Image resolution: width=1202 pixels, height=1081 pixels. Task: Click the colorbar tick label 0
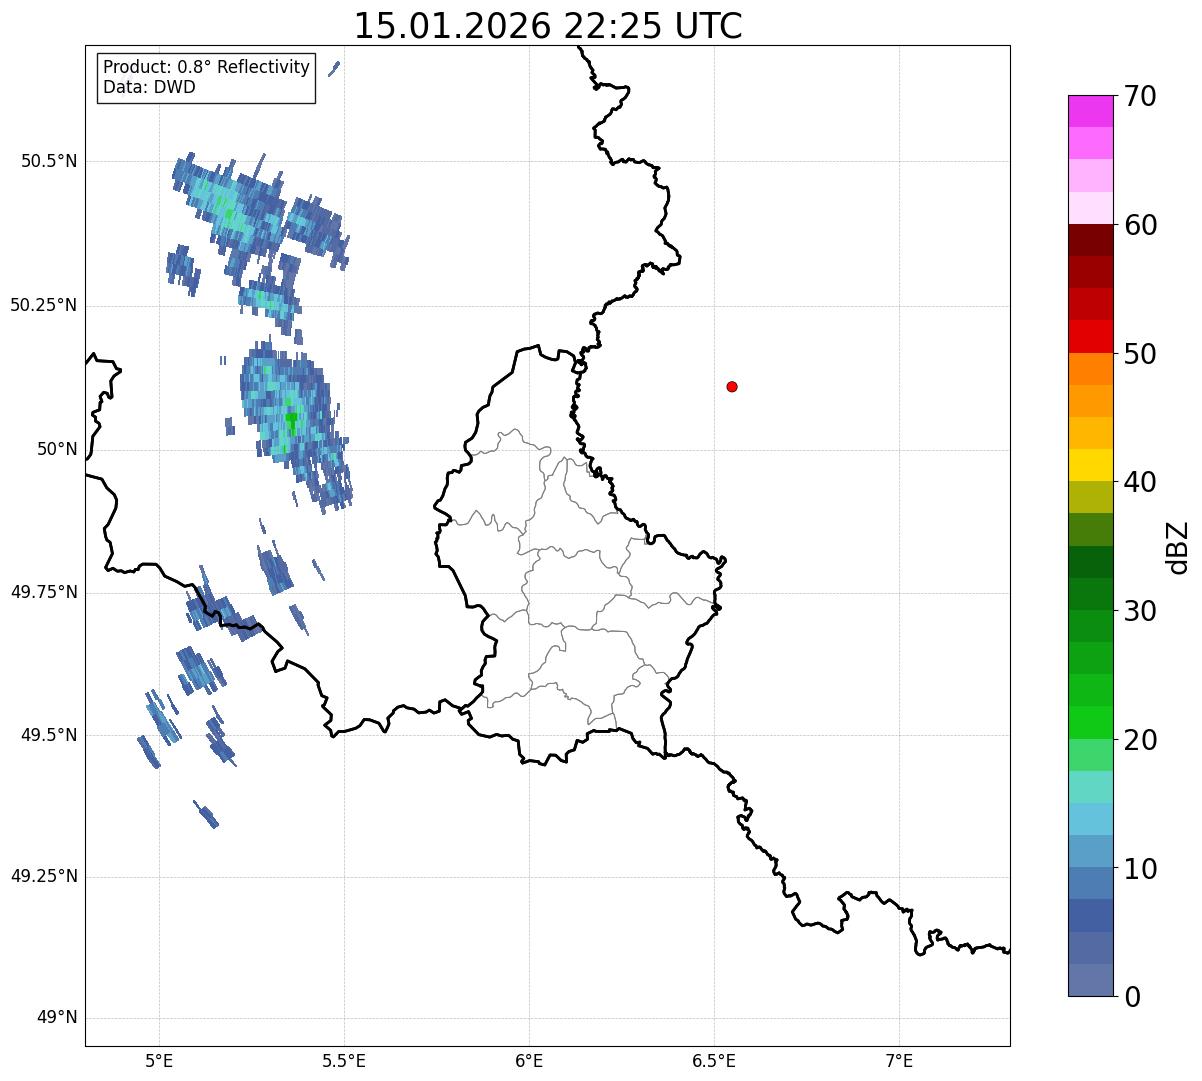pos(1133,997)
